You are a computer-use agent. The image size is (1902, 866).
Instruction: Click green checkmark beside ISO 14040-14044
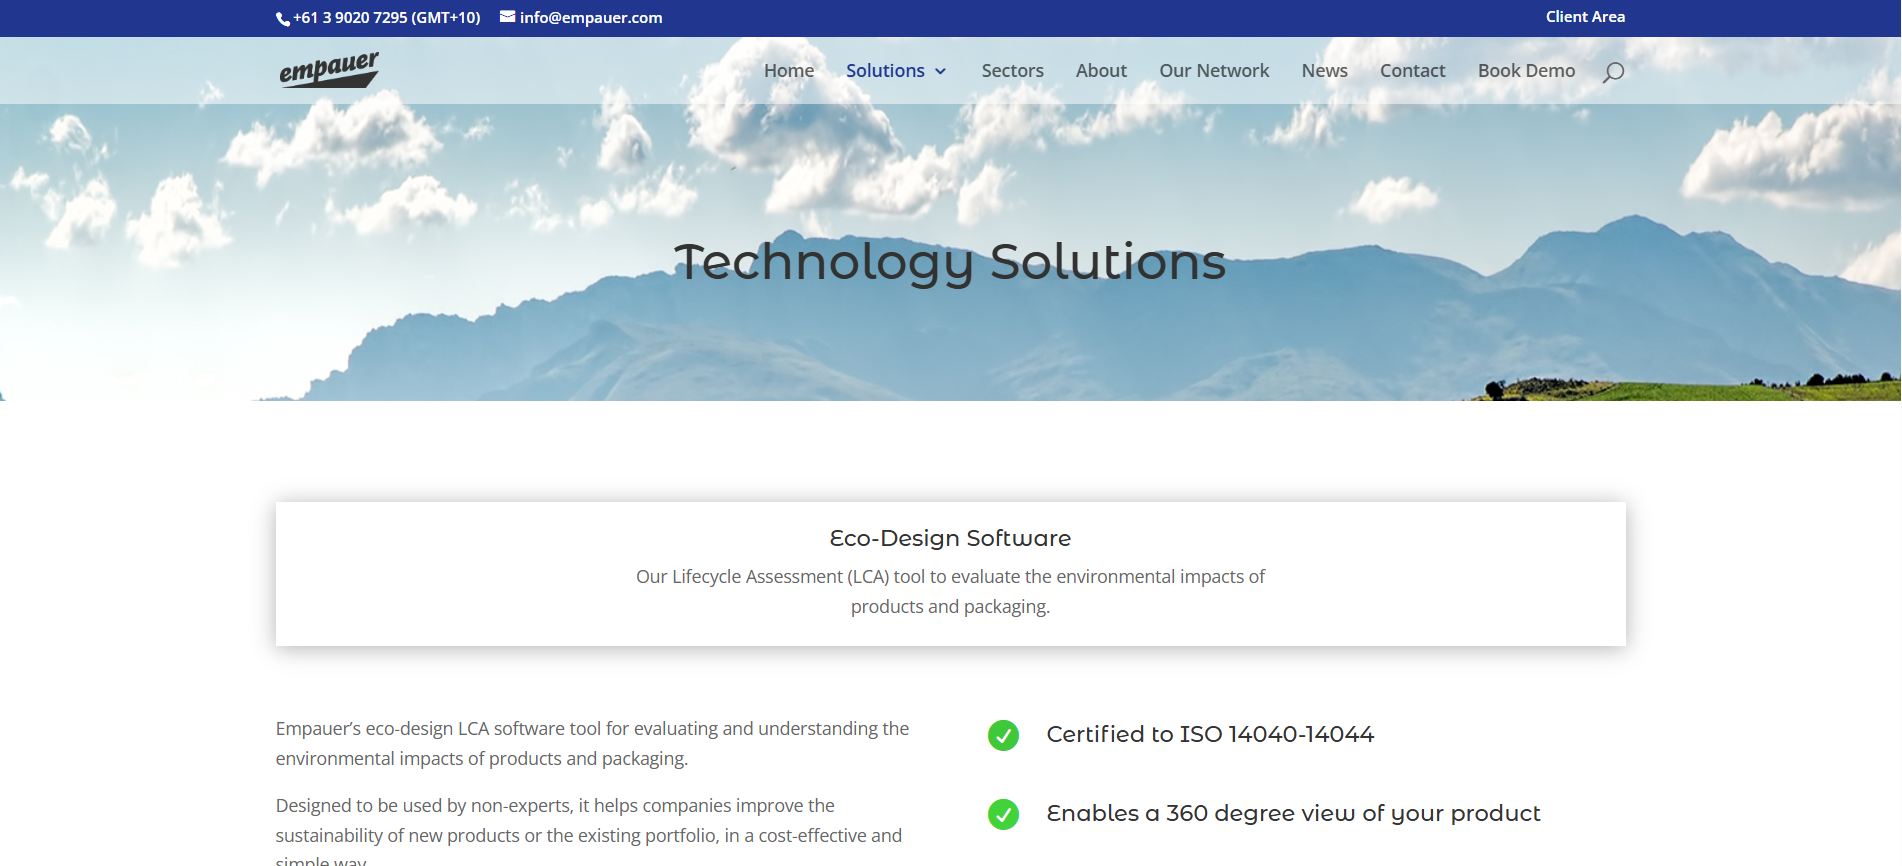pyautogui.click(x=1003, y=735)
